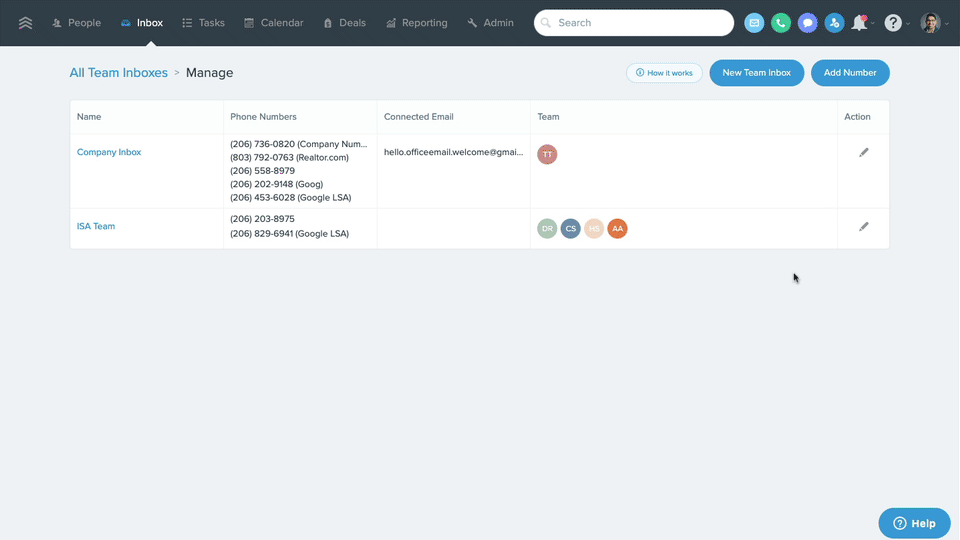Open the Help chat widget
The image size is (960, 540).
914,523
